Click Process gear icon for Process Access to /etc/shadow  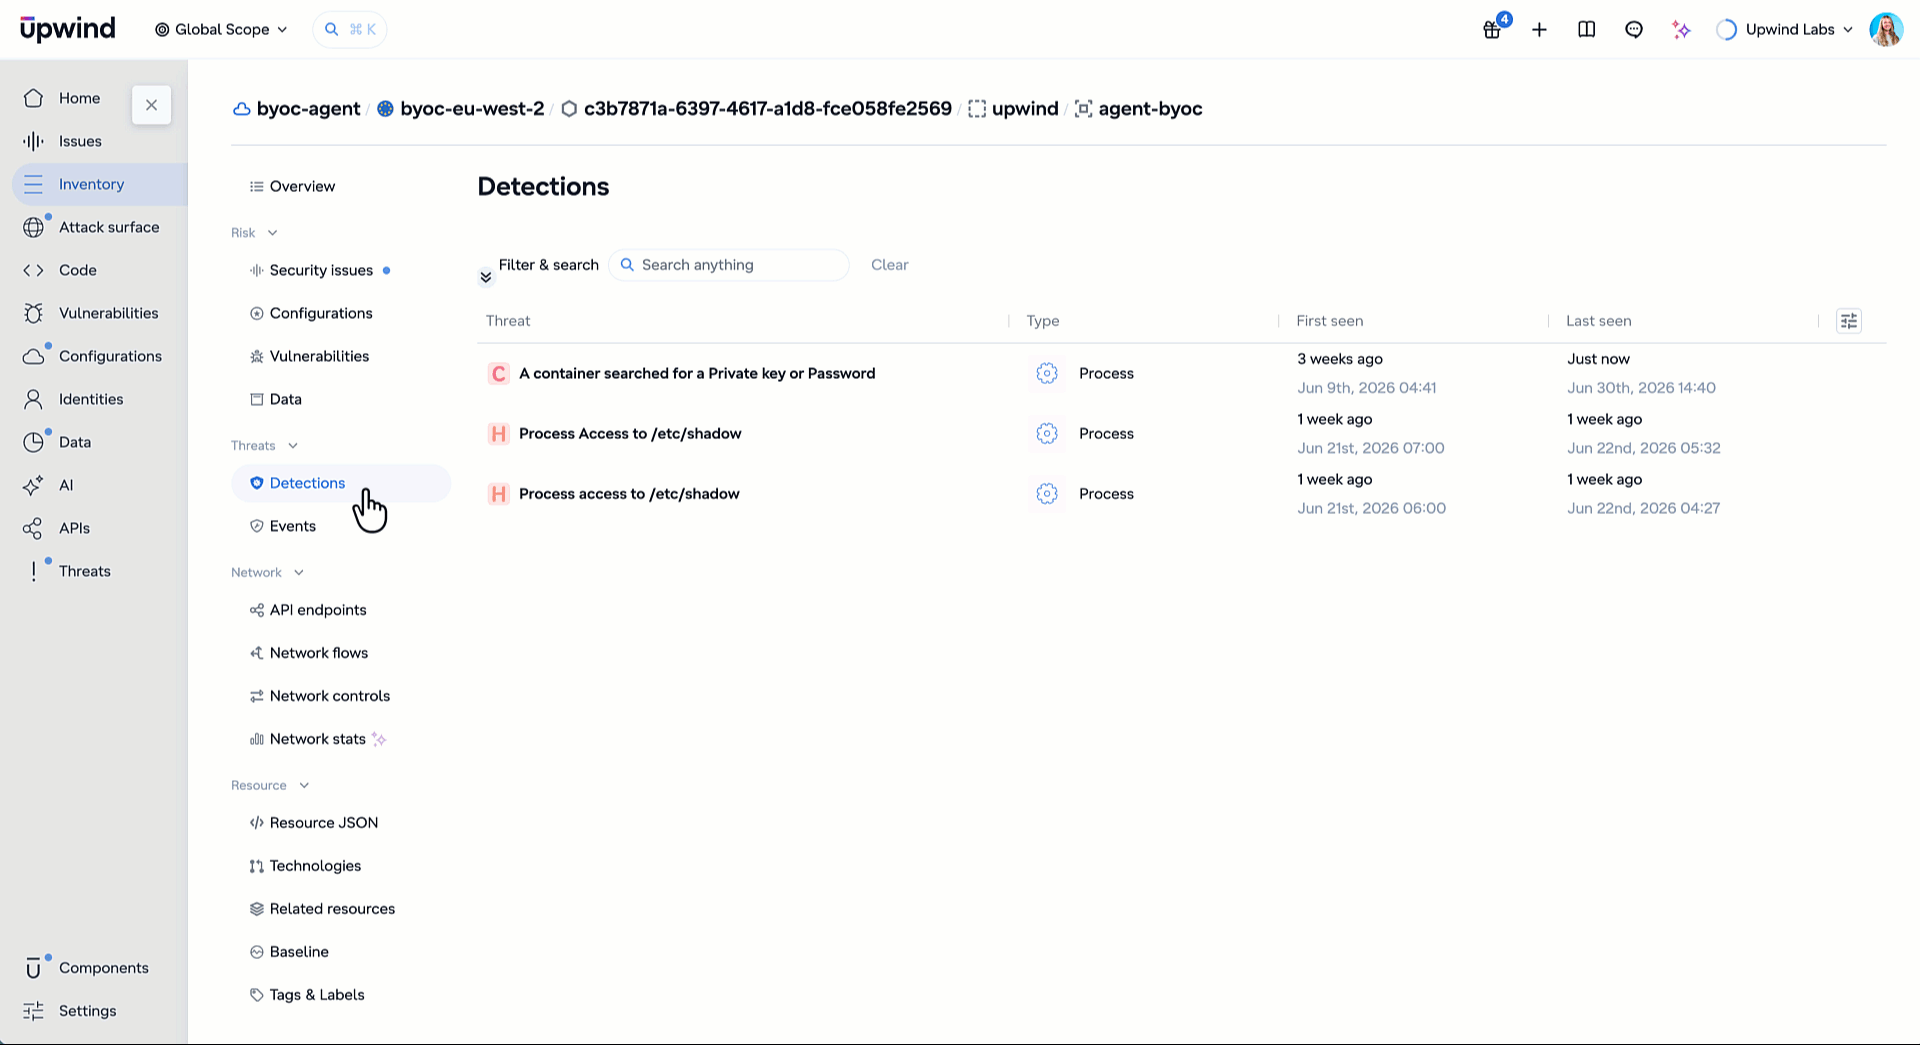point(1047,433)
